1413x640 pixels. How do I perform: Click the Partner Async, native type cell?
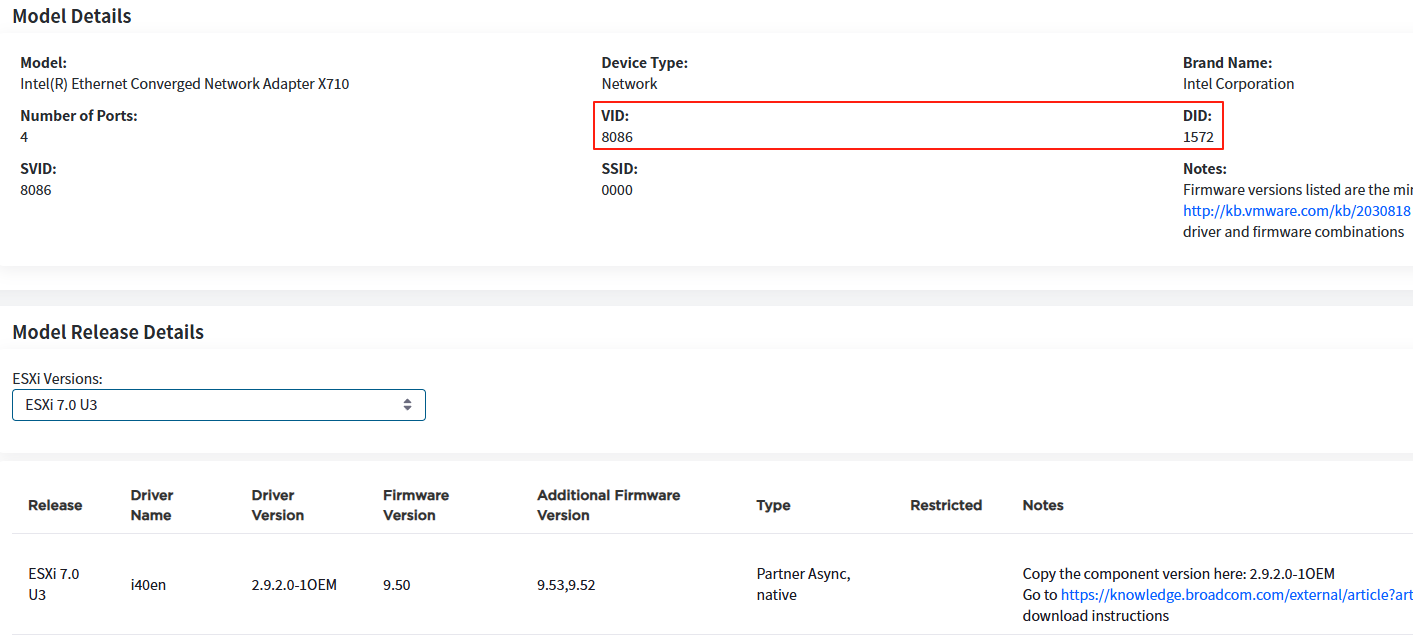(804, 584)
